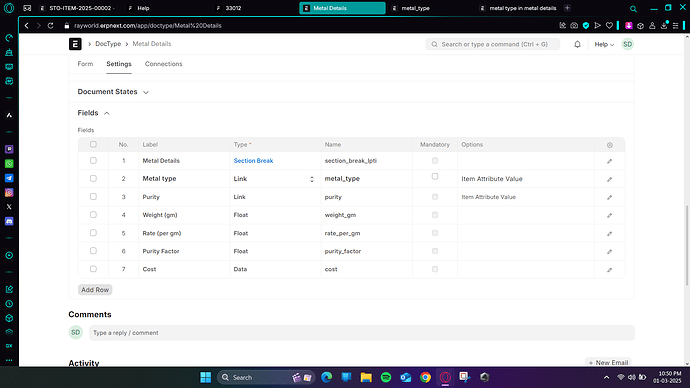Edit the Cost field row with pencil icon
Screen dimensions: 690x388
tap(609, 270)
